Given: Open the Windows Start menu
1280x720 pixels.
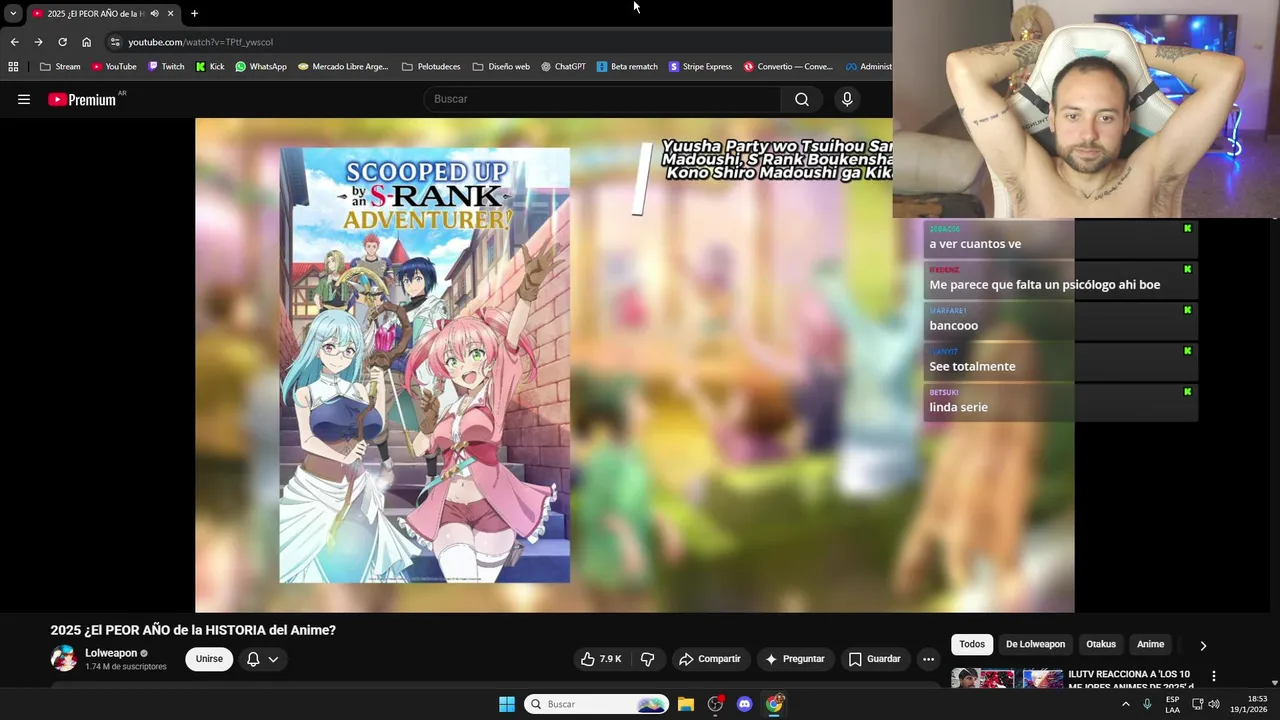Looking at the screenshot, I should (x=507, y=704).
